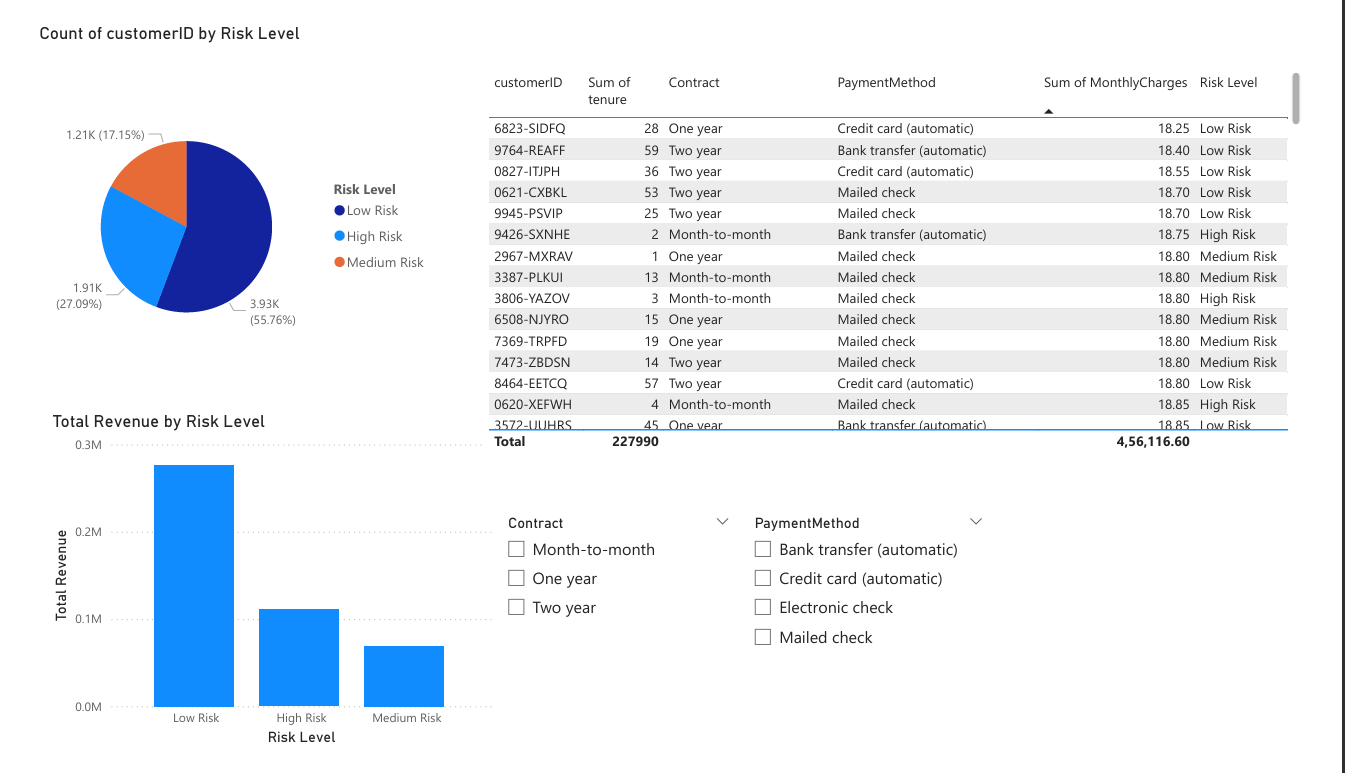Click the Risk Level table column header

pyautogui.click(x=1228, y=83)
